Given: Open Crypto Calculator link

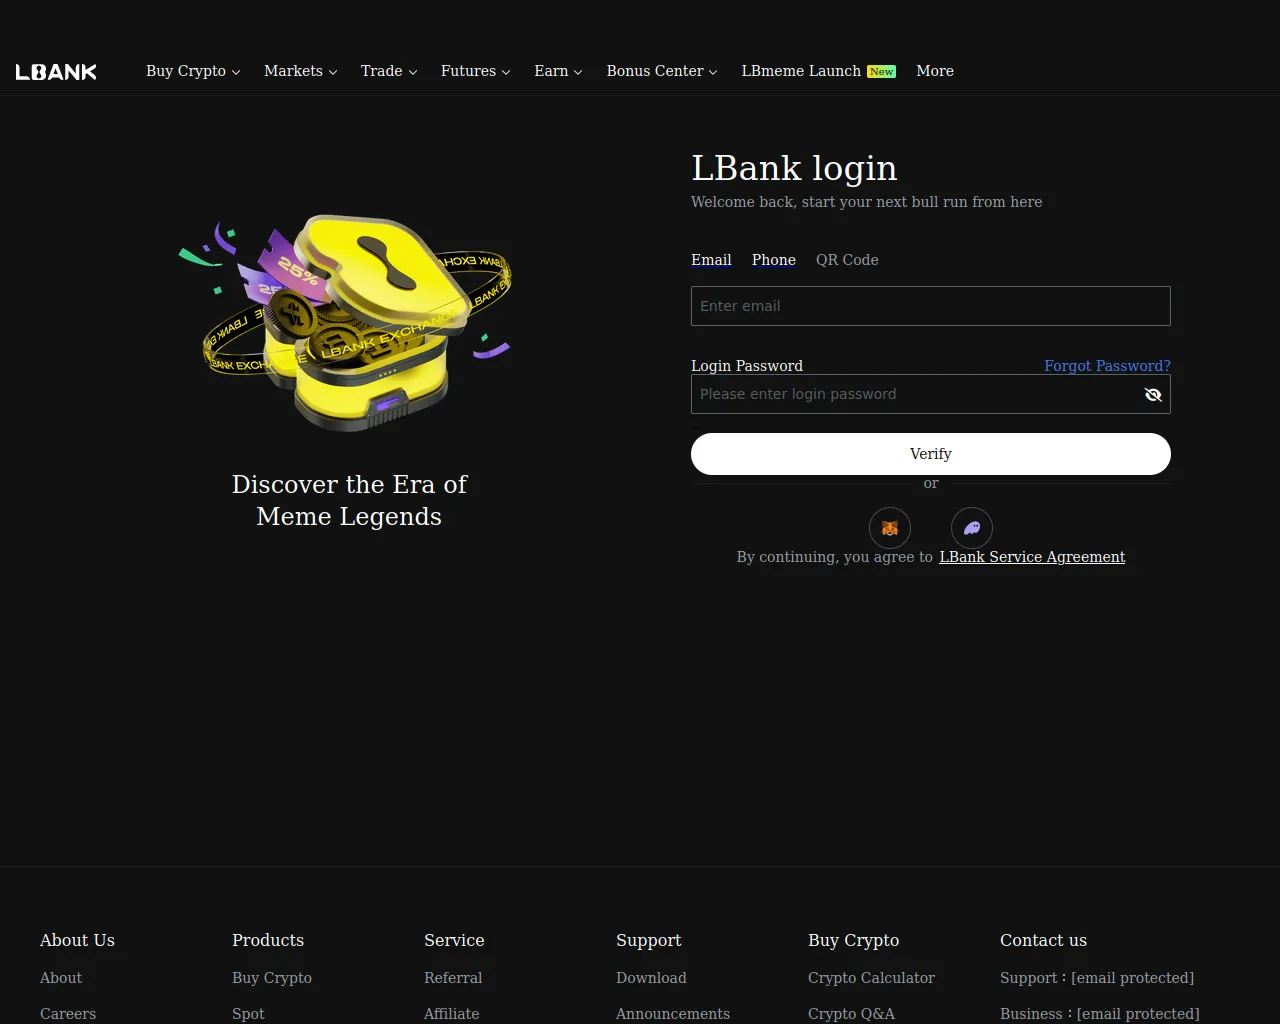Looking at the screenshot, I should 871,978.
